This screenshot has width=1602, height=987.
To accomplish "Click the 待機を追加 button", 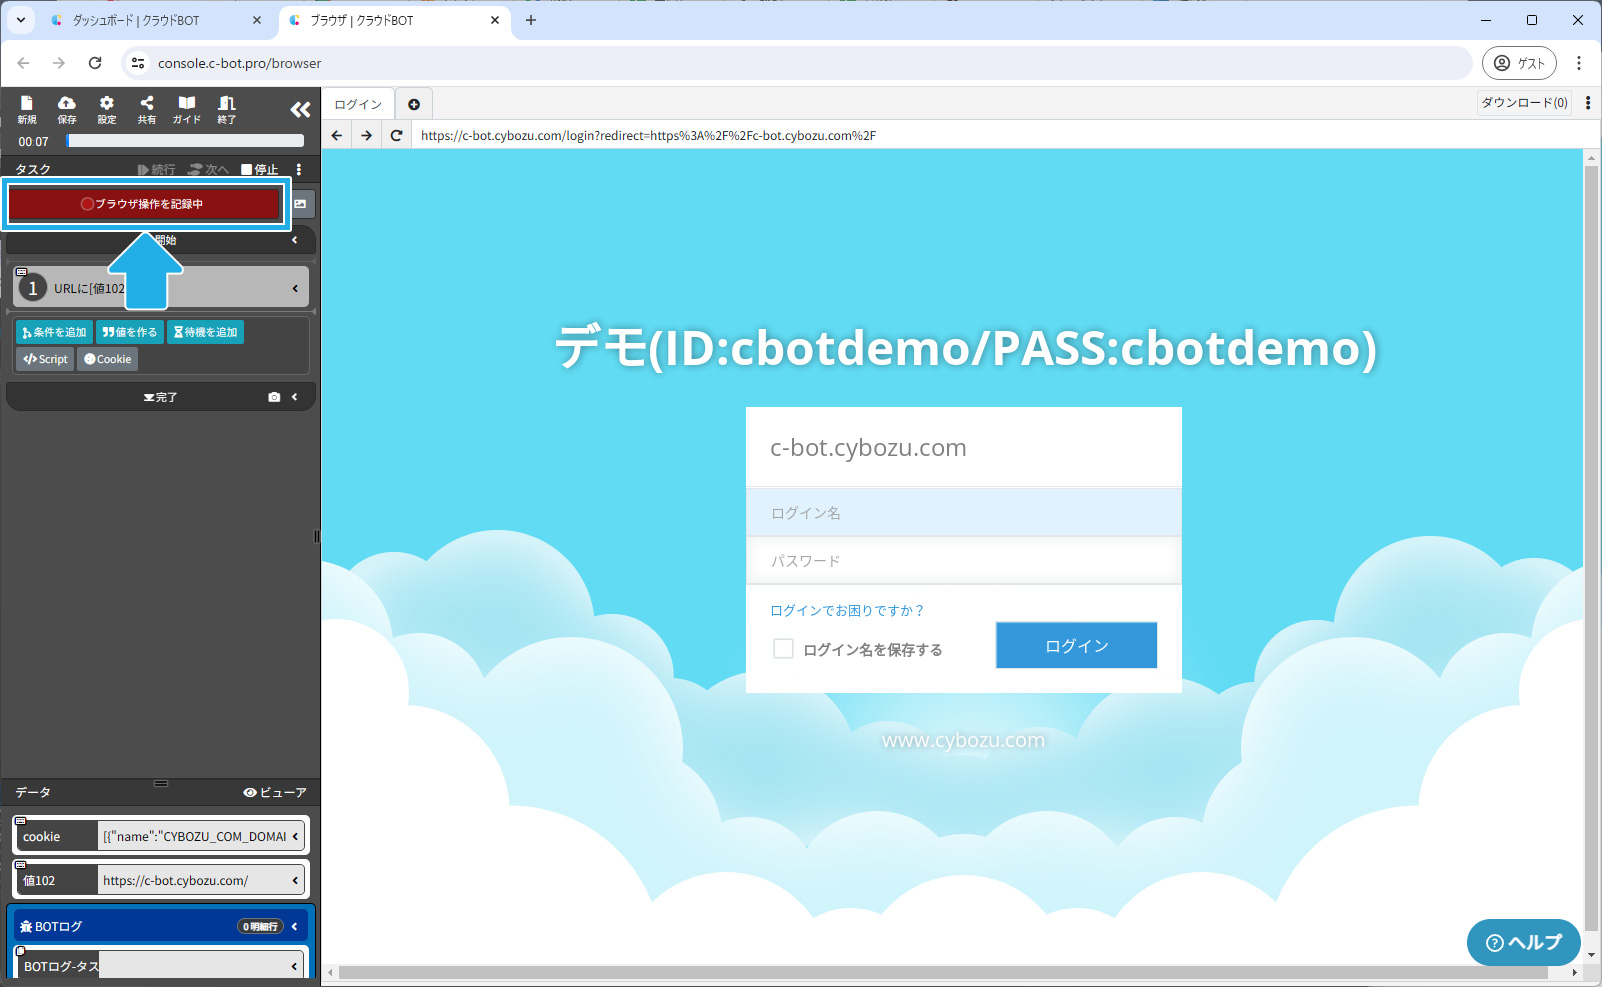I will [205, 332].
